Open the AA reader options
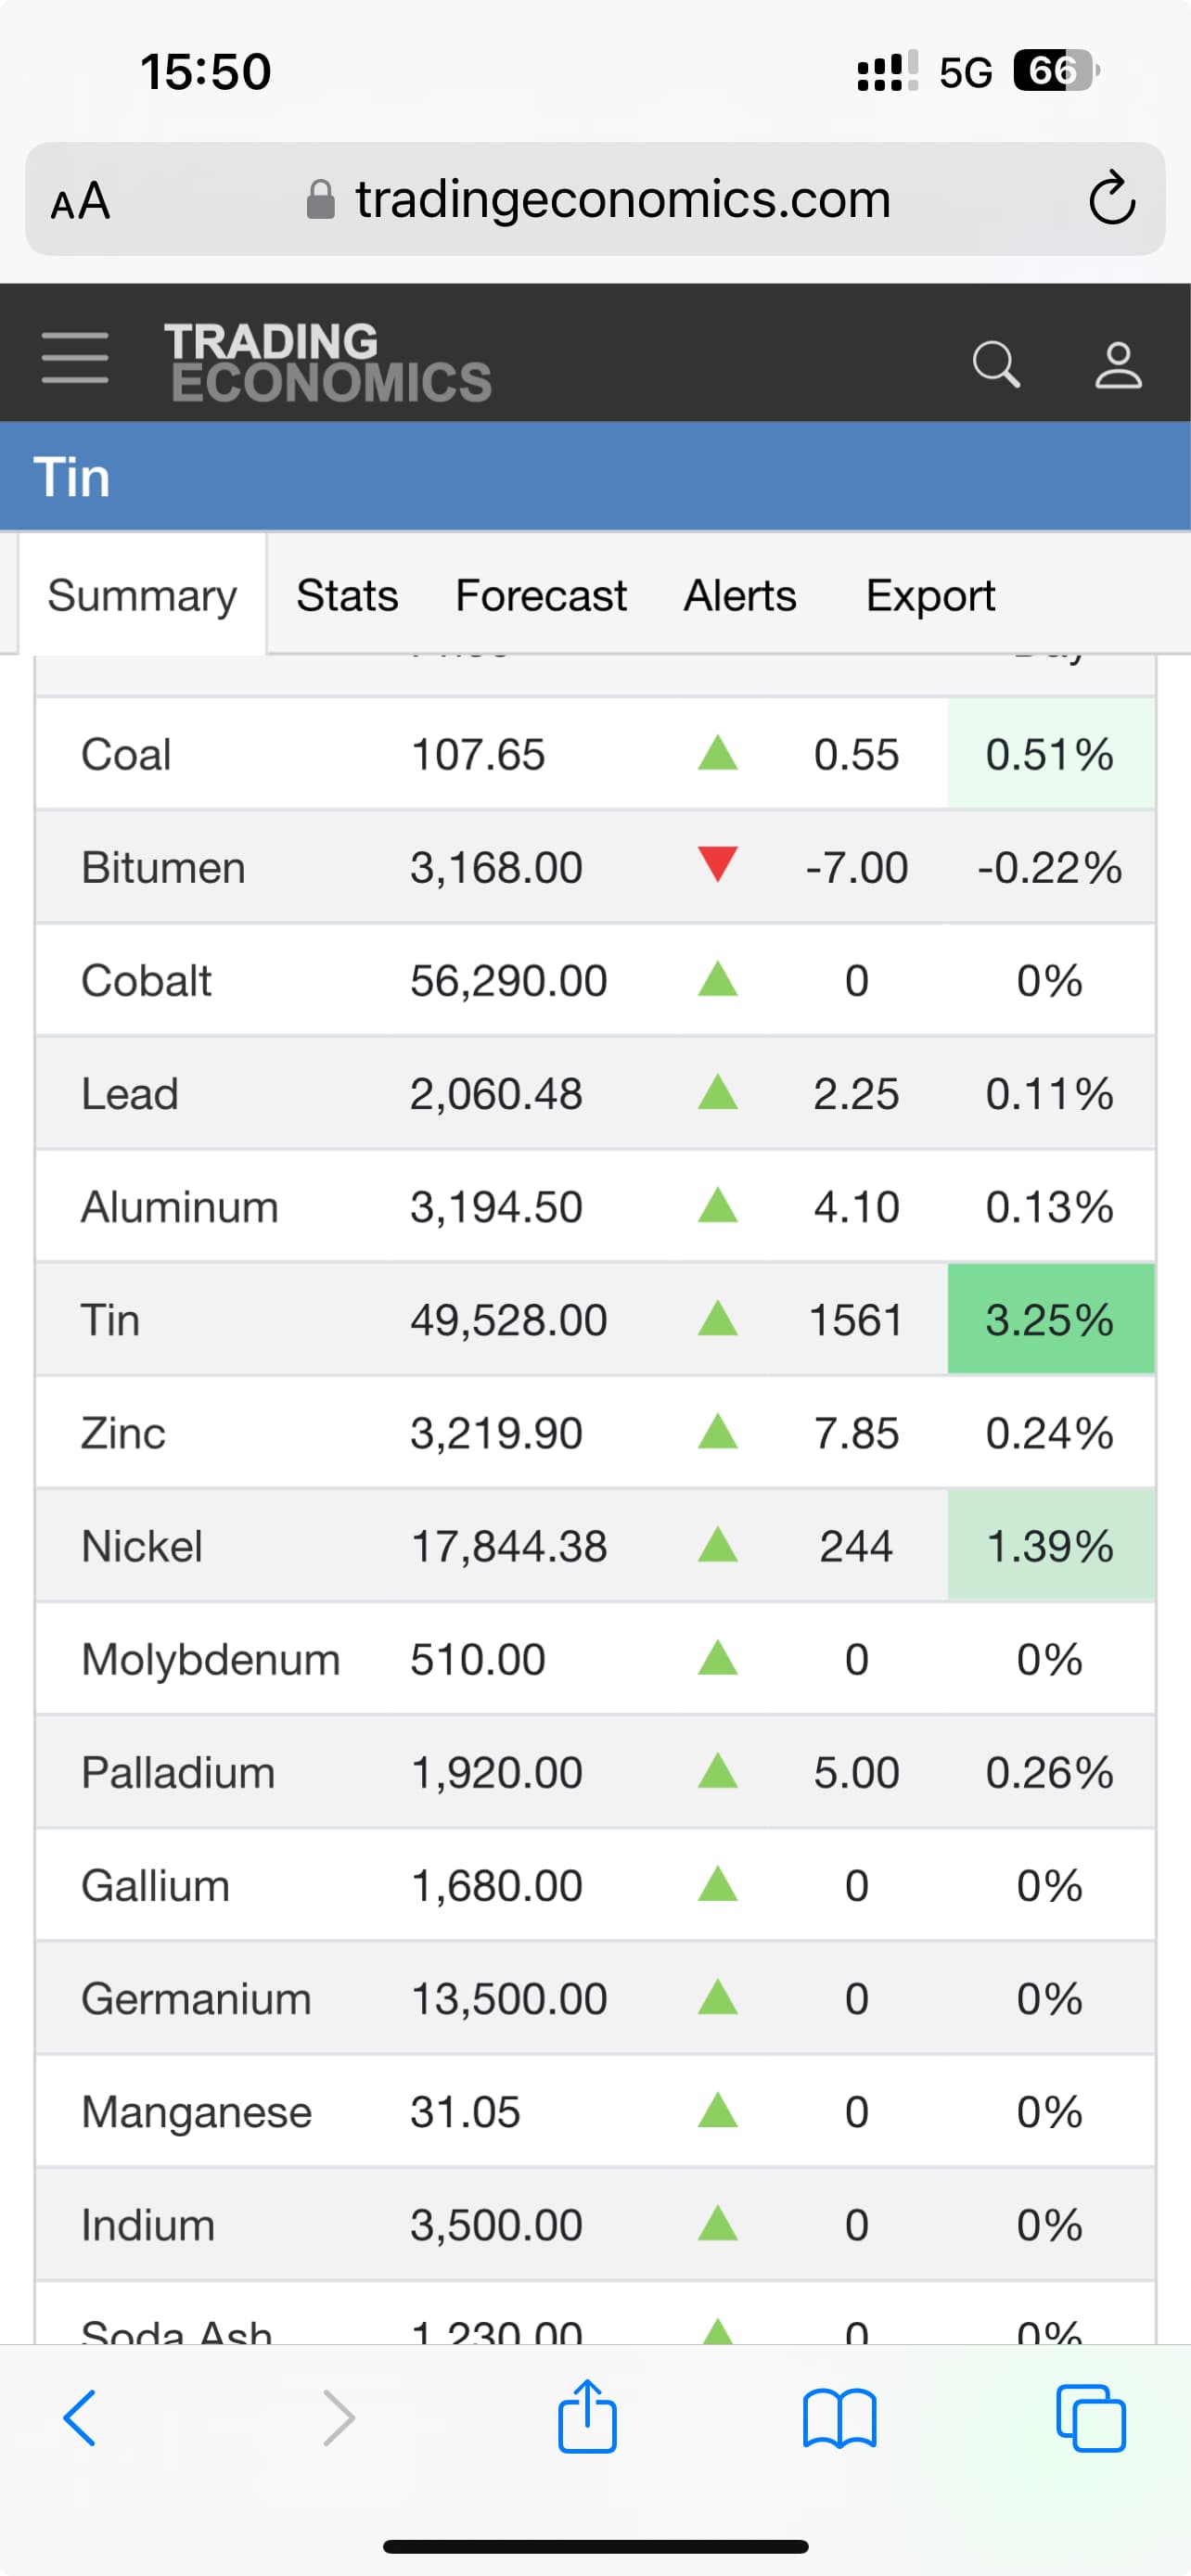Screen dimensions: 1191x2576 (x=80, y=200)
